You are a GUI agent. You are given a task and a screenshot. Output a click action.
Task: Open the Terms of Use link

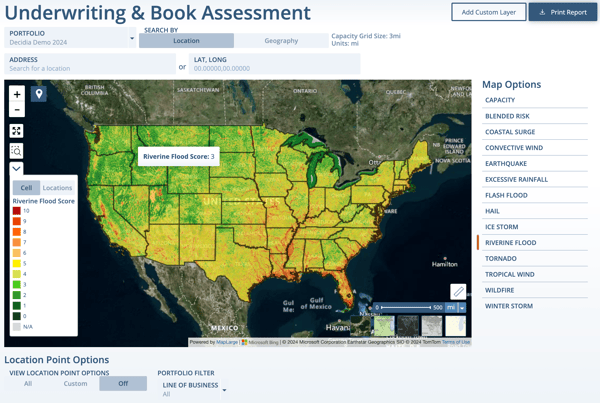tap(456, 342)
